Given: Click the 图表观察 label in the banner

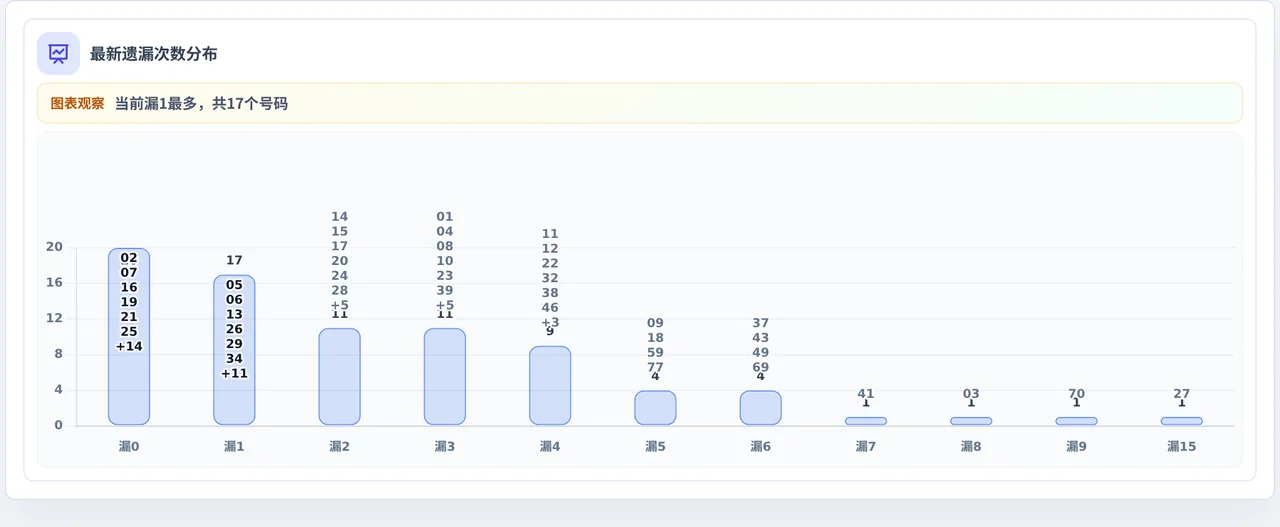Looking at the screenshot, I should click(x=77, y=103).
